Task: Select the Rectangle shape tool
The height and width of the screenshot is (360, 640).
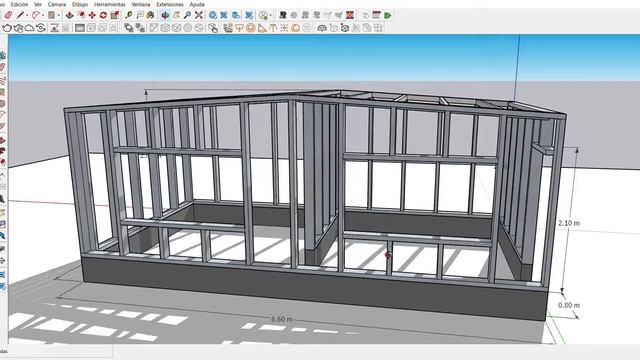Action: (x=51, y=16)
